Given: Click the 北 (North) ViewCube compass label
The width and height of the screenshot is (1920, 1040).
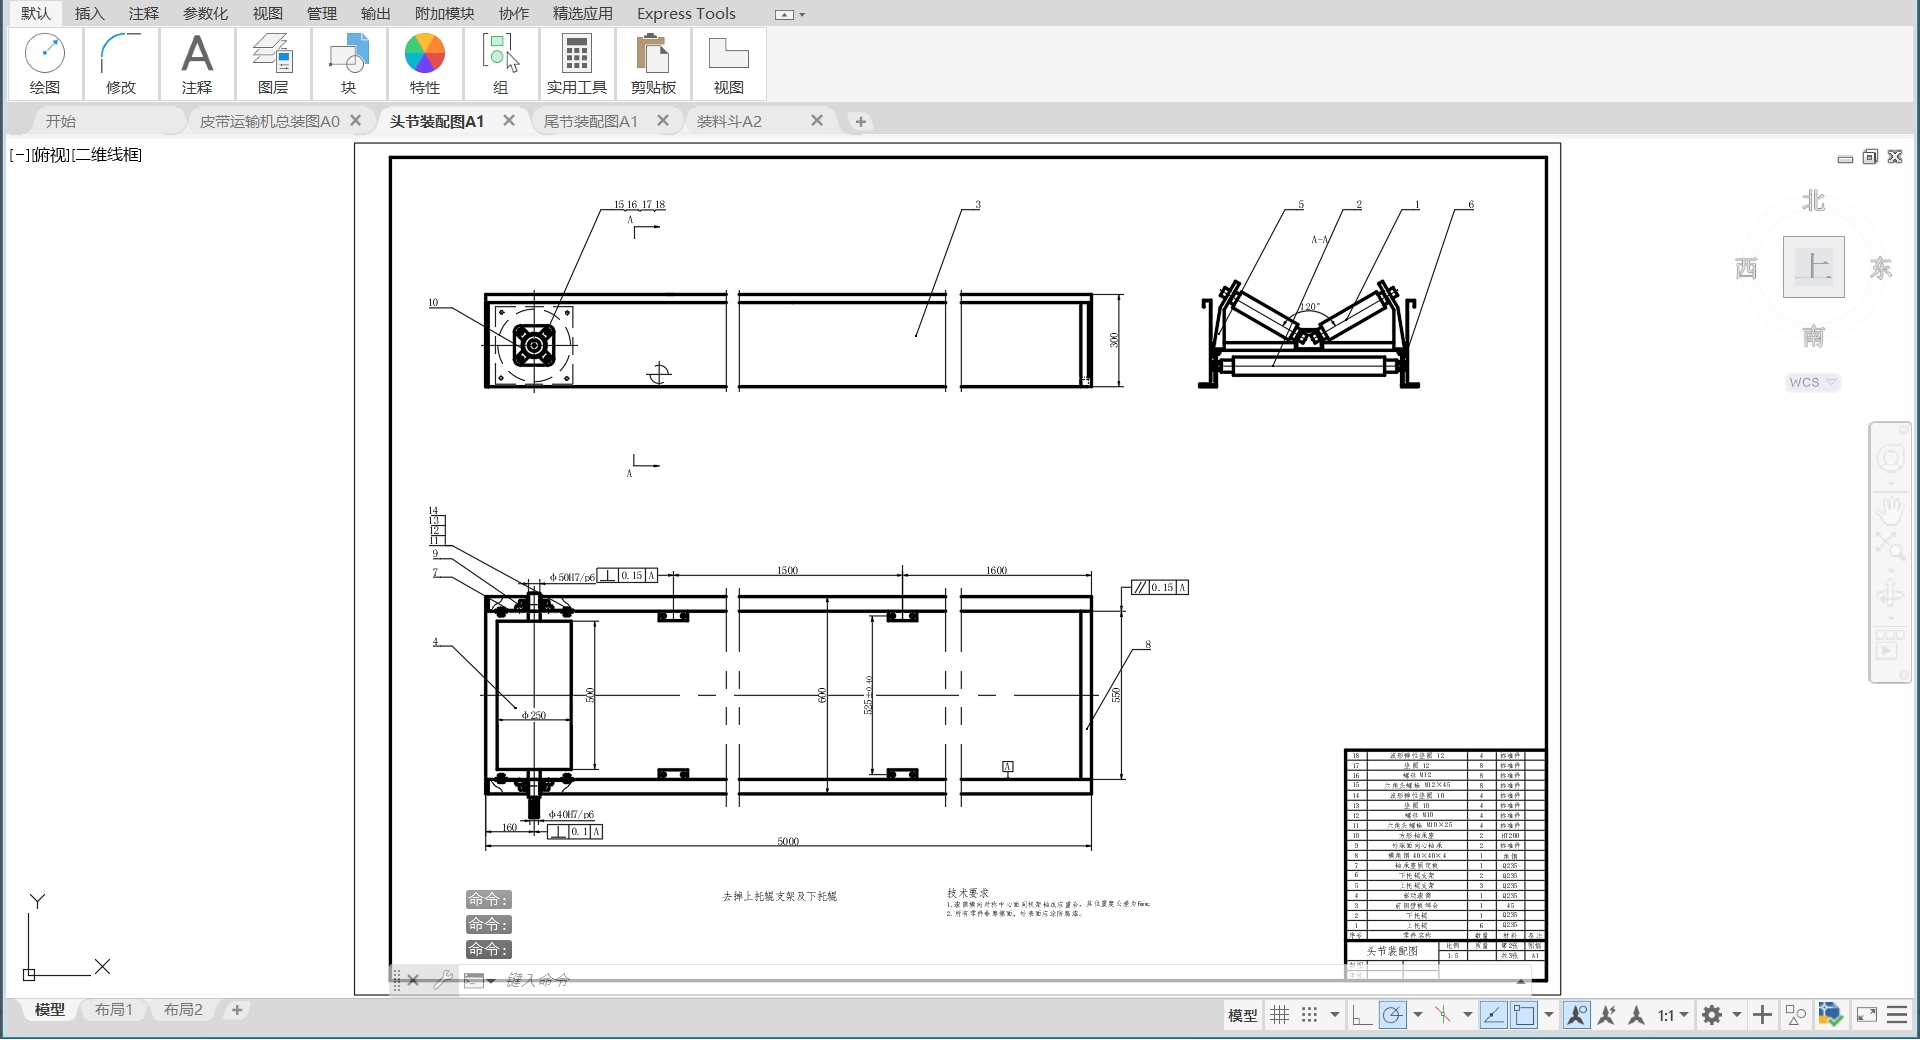Looking at the screenshot, I should pos(1813,201).
